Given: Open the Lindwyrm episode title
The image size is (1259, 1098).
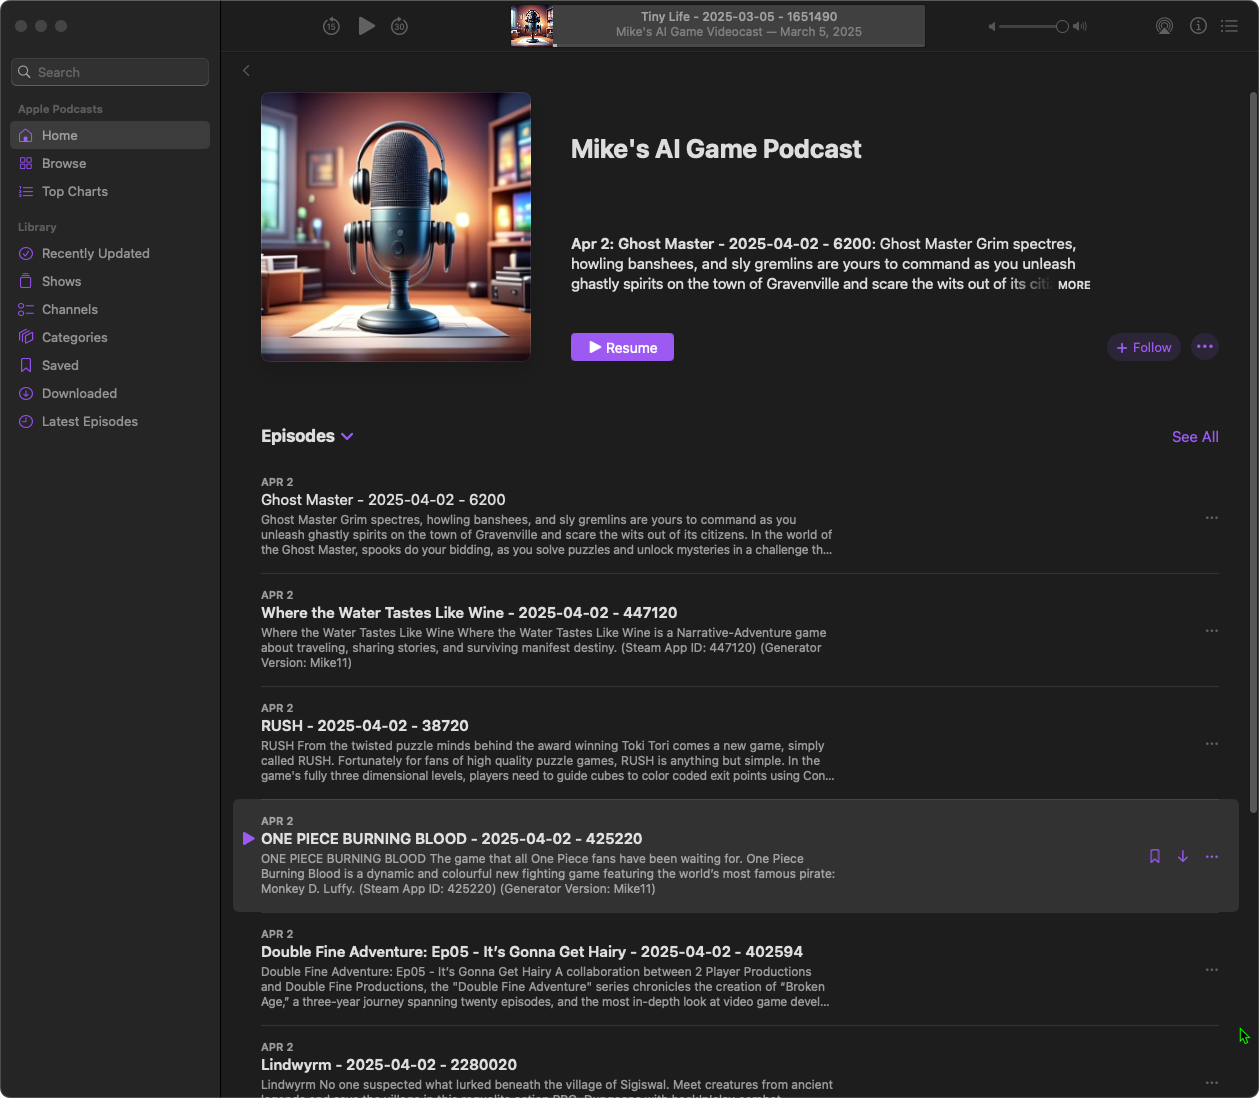Looking at the screenshot, I should [389, 1065].
